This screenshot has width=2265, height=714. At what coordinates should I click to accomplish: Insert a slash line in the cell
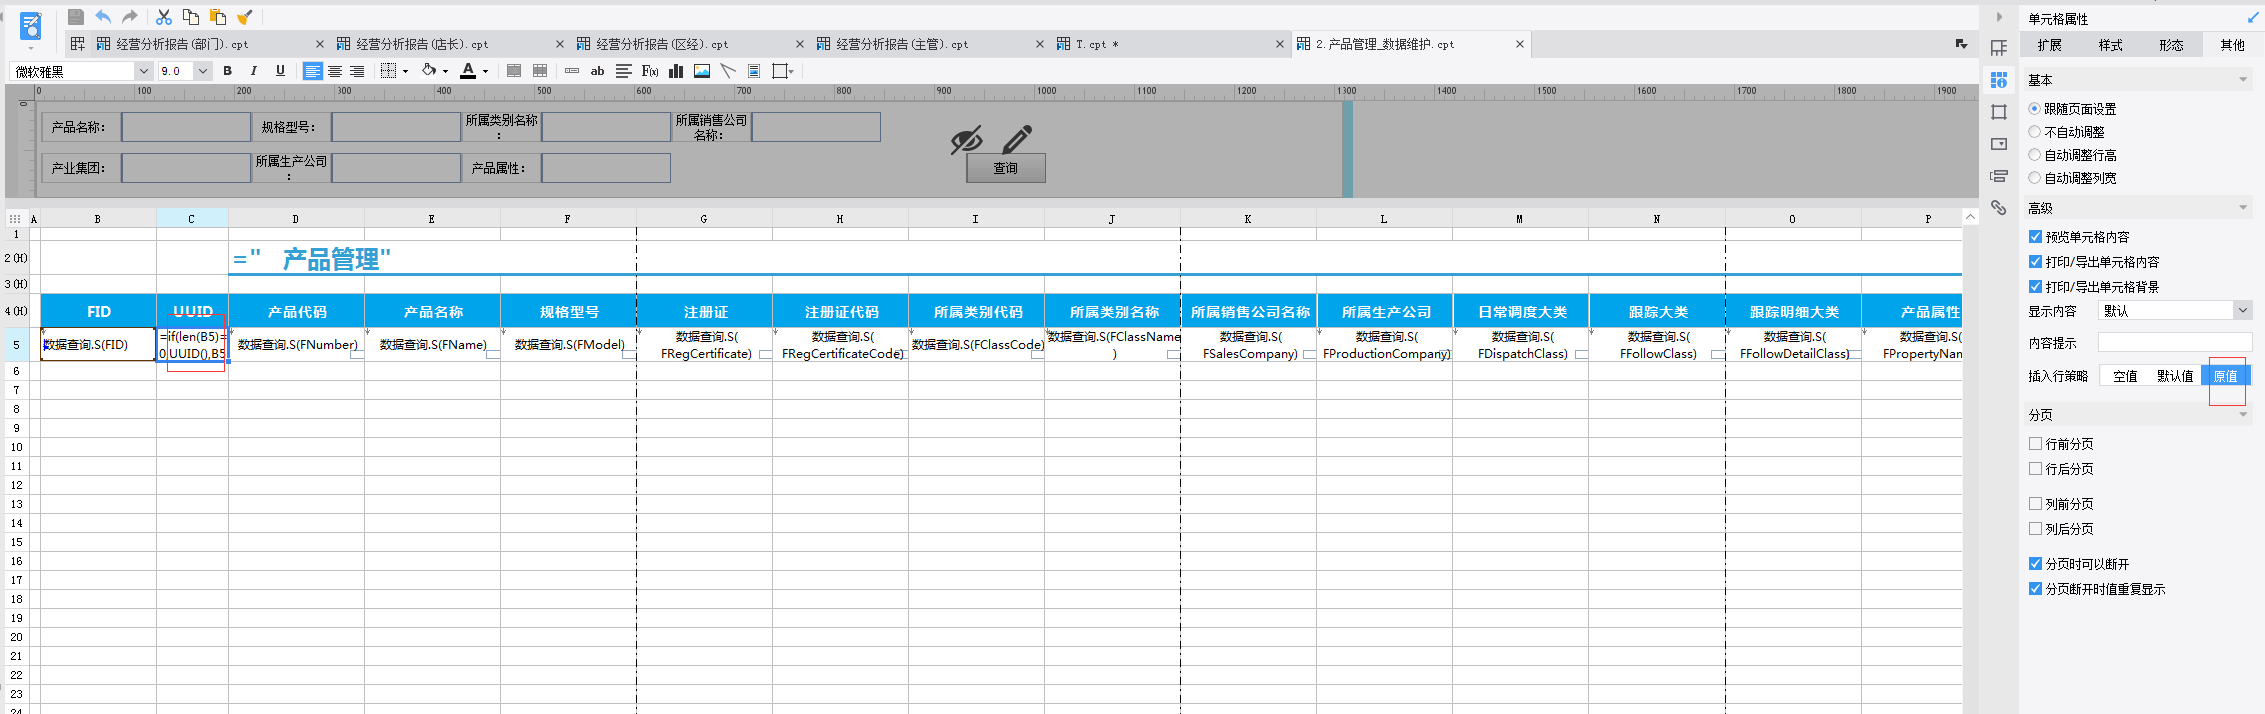(x=728, y=71)
